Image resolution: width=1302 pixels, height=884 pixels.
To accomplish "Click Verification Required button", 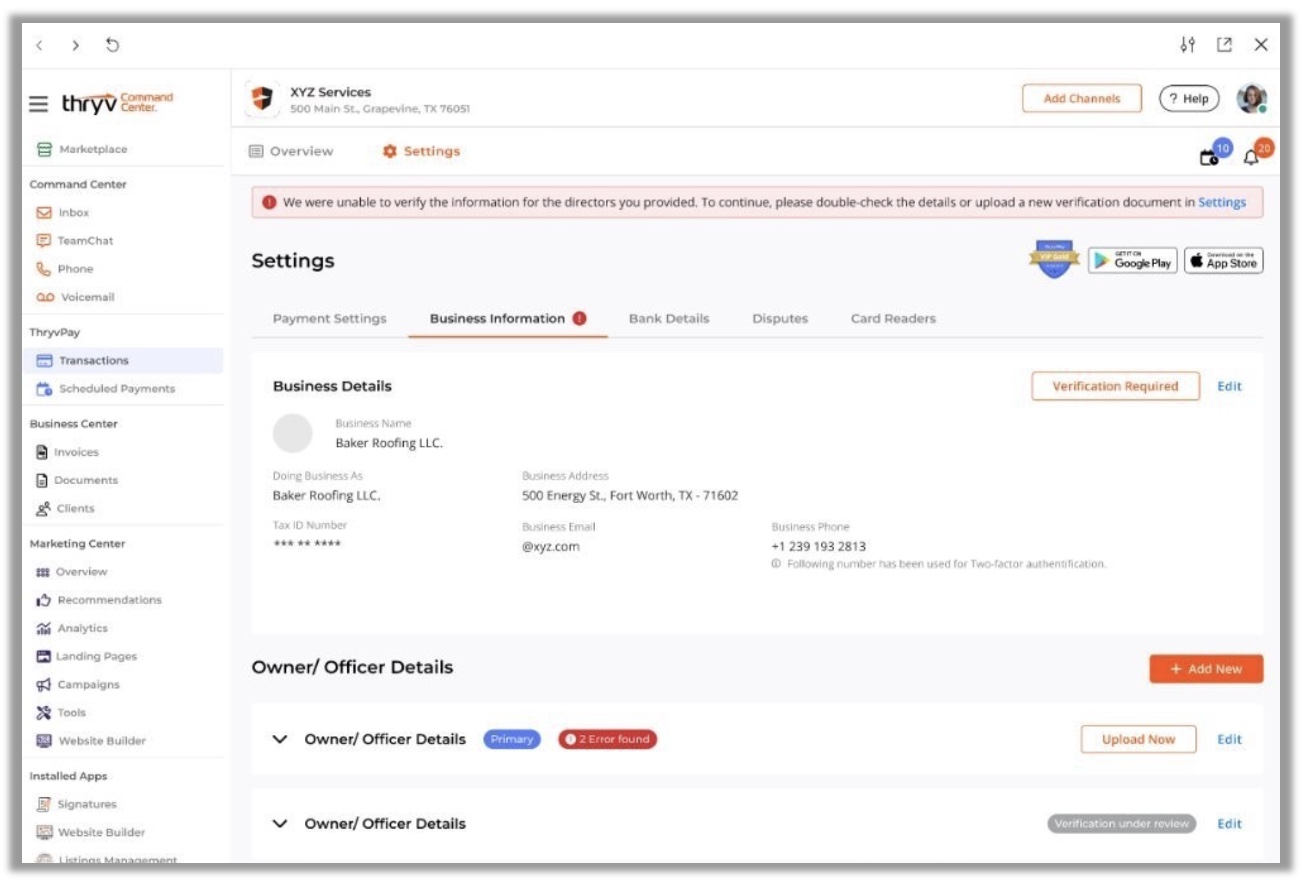I will (x=1115, y=386).
